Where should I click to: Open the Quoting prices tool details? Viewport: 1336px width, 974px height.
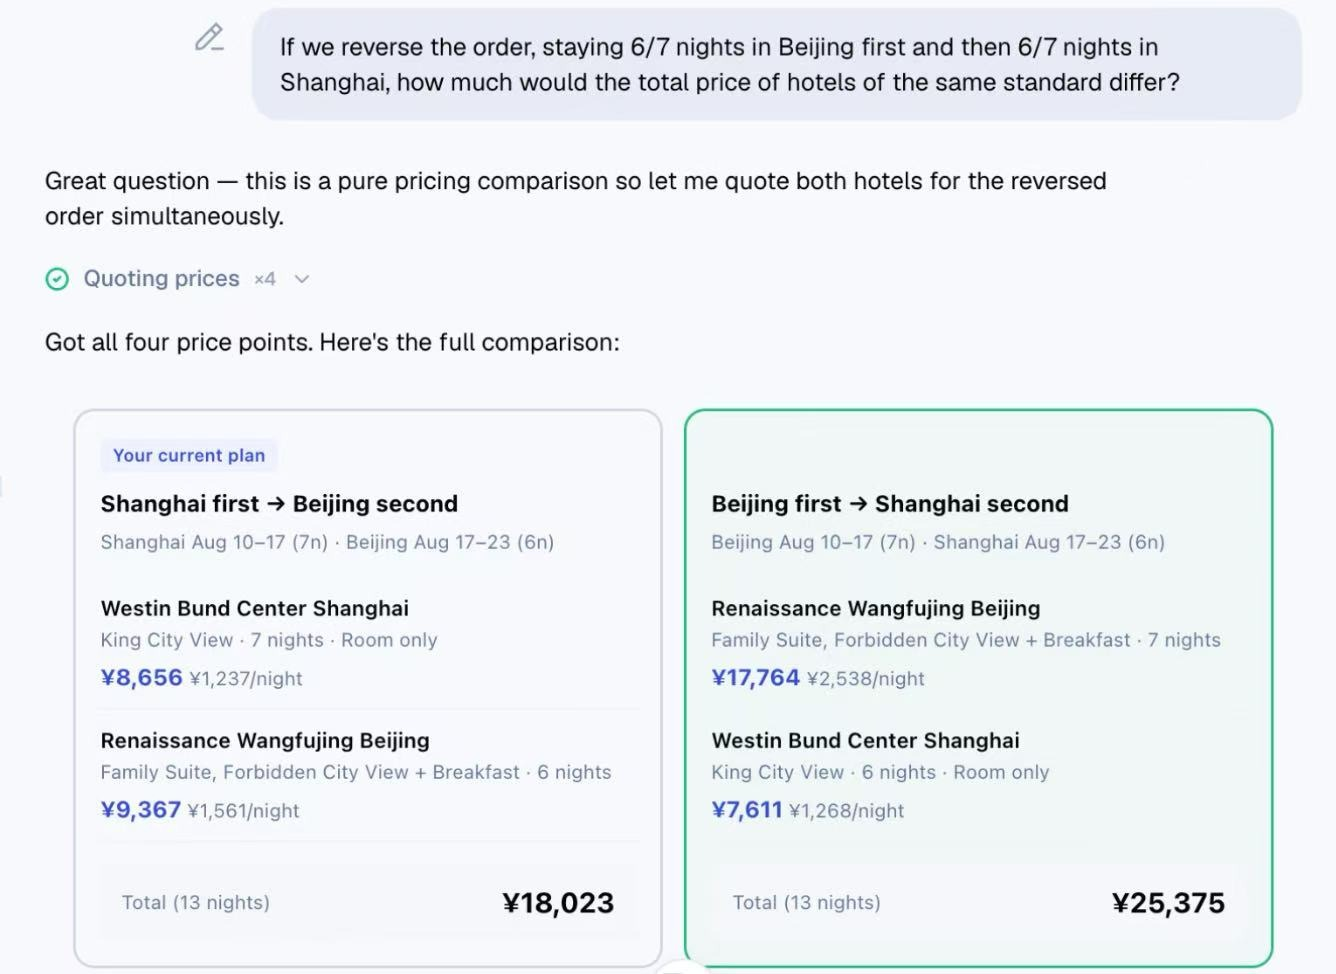161,278
